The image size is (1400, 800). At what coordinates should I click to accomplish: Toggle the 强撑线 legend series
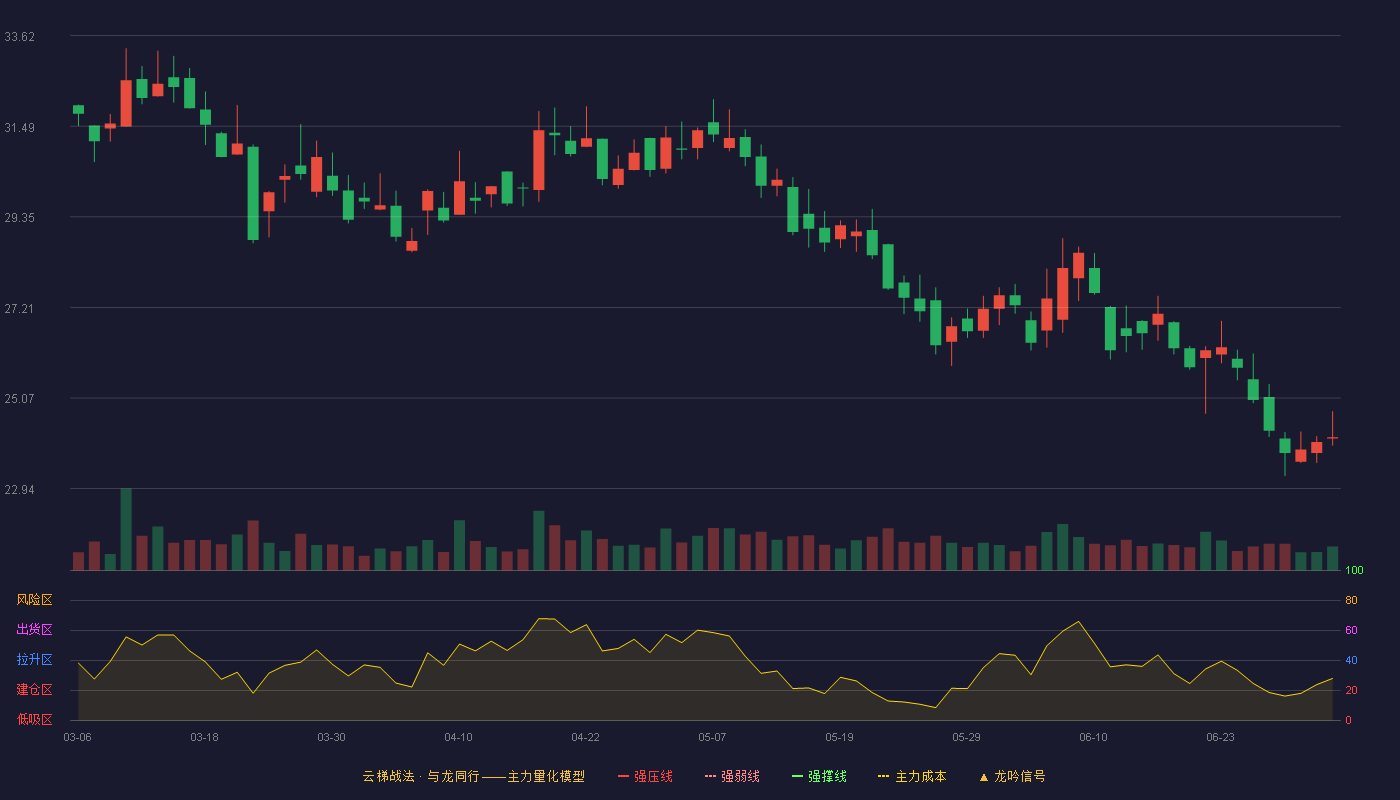click(819, 776)
